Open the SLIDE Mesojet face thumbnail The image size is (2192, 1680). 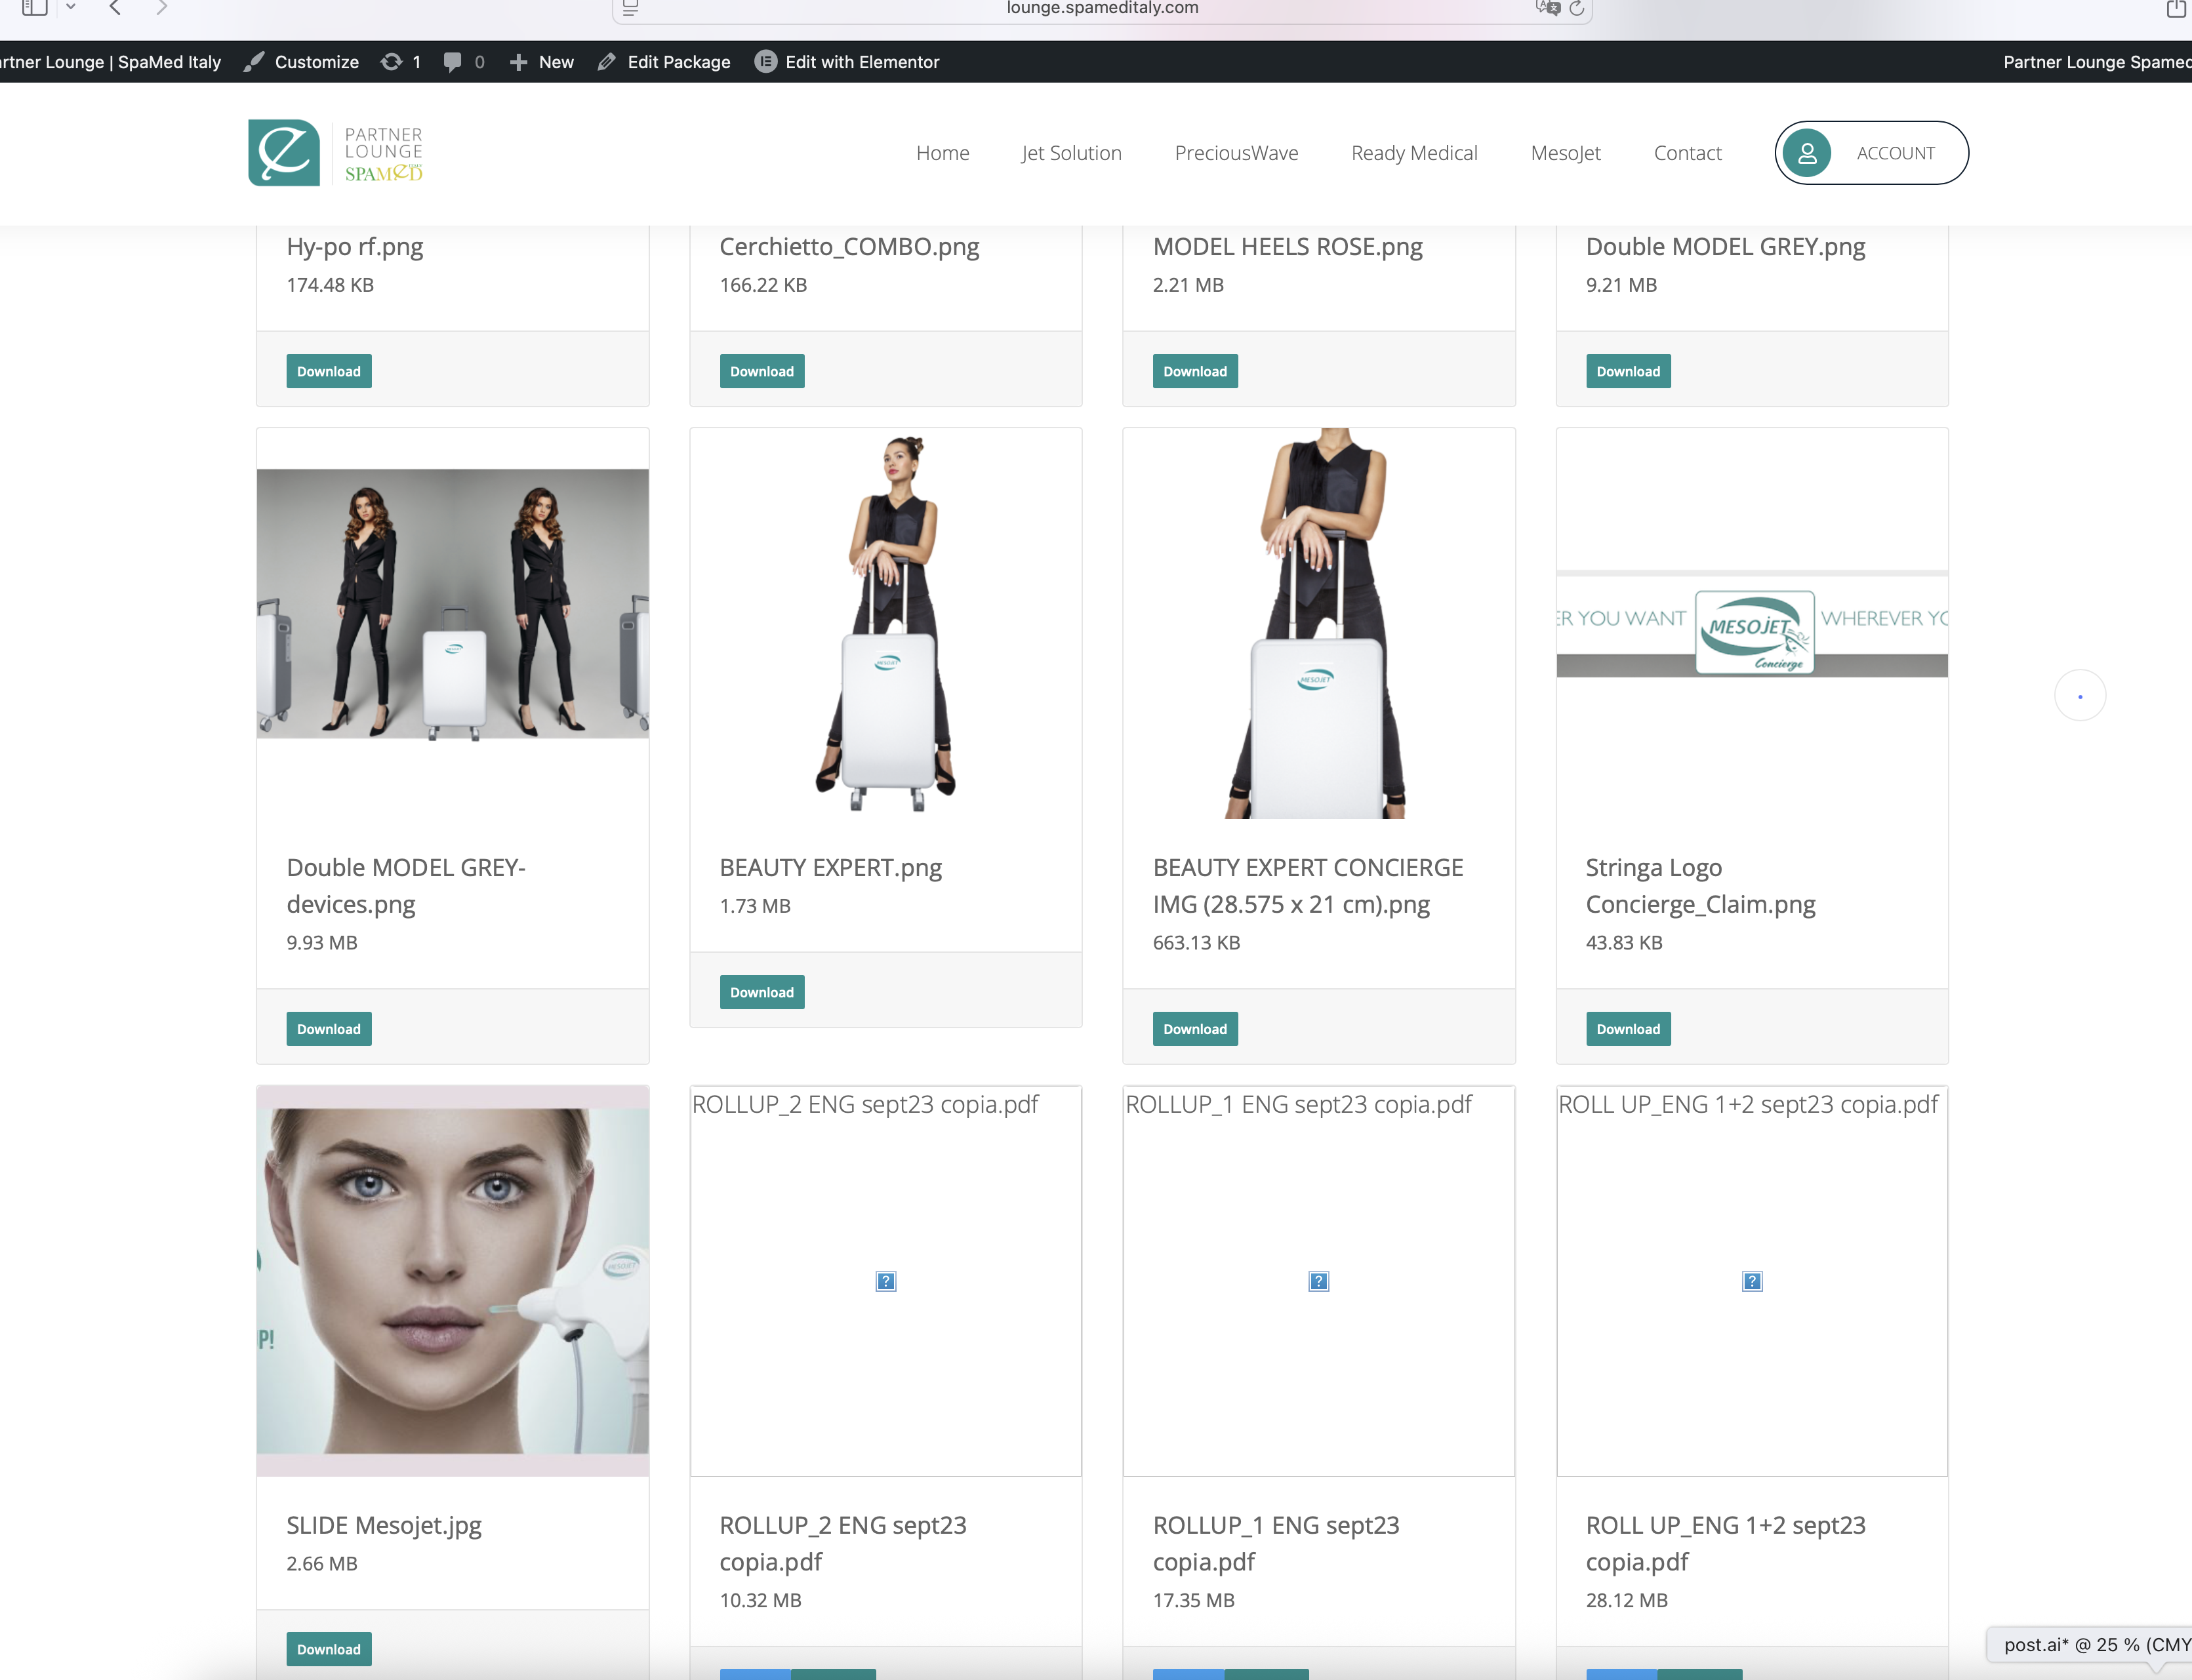453,1281
